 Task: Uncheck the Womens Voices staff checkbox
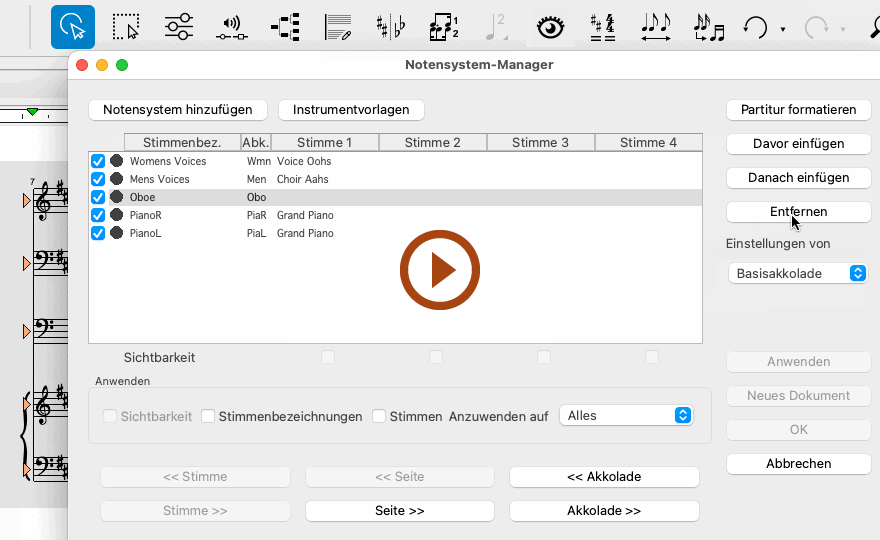(x=98, y=161)
